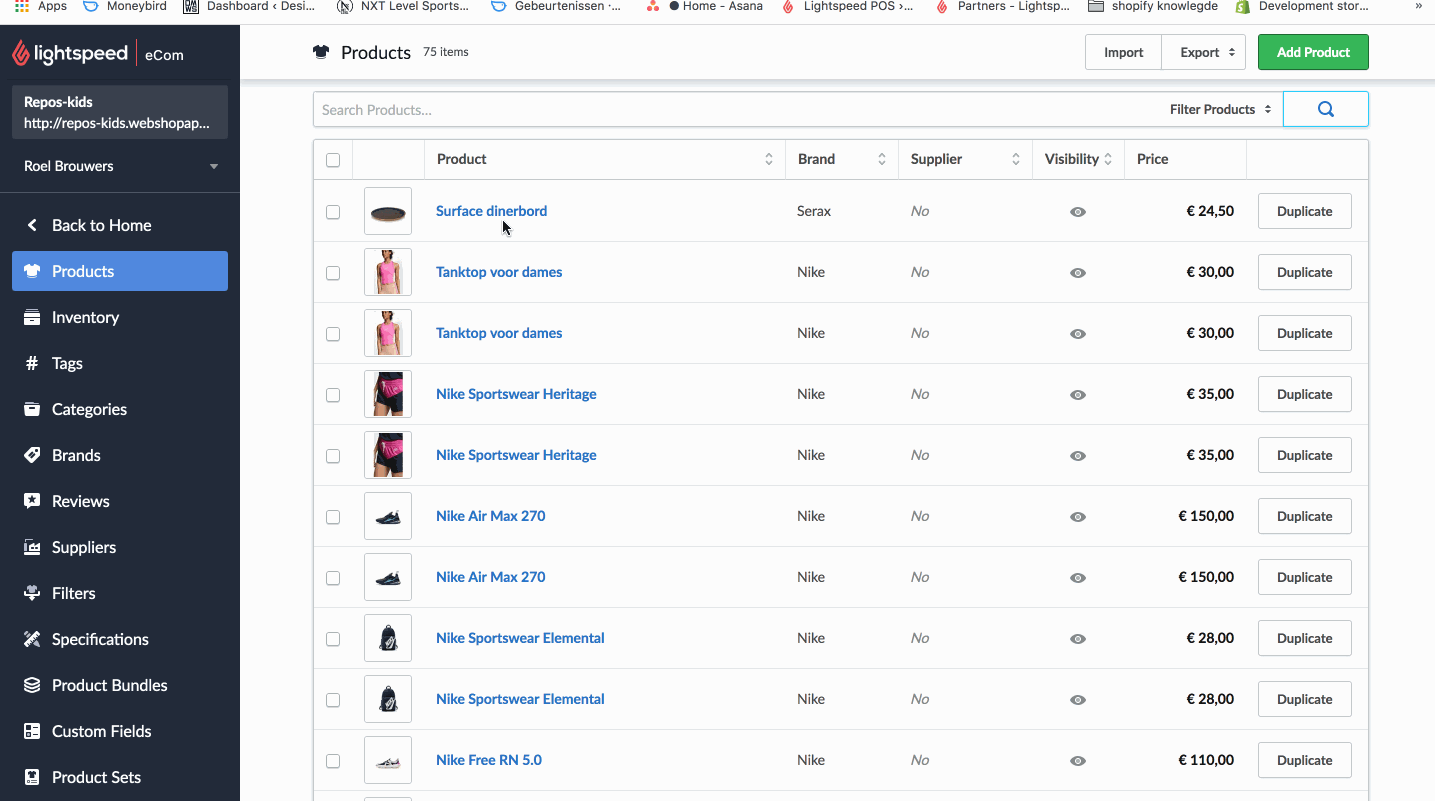Open the Export dropdown

pos(1204,52)
